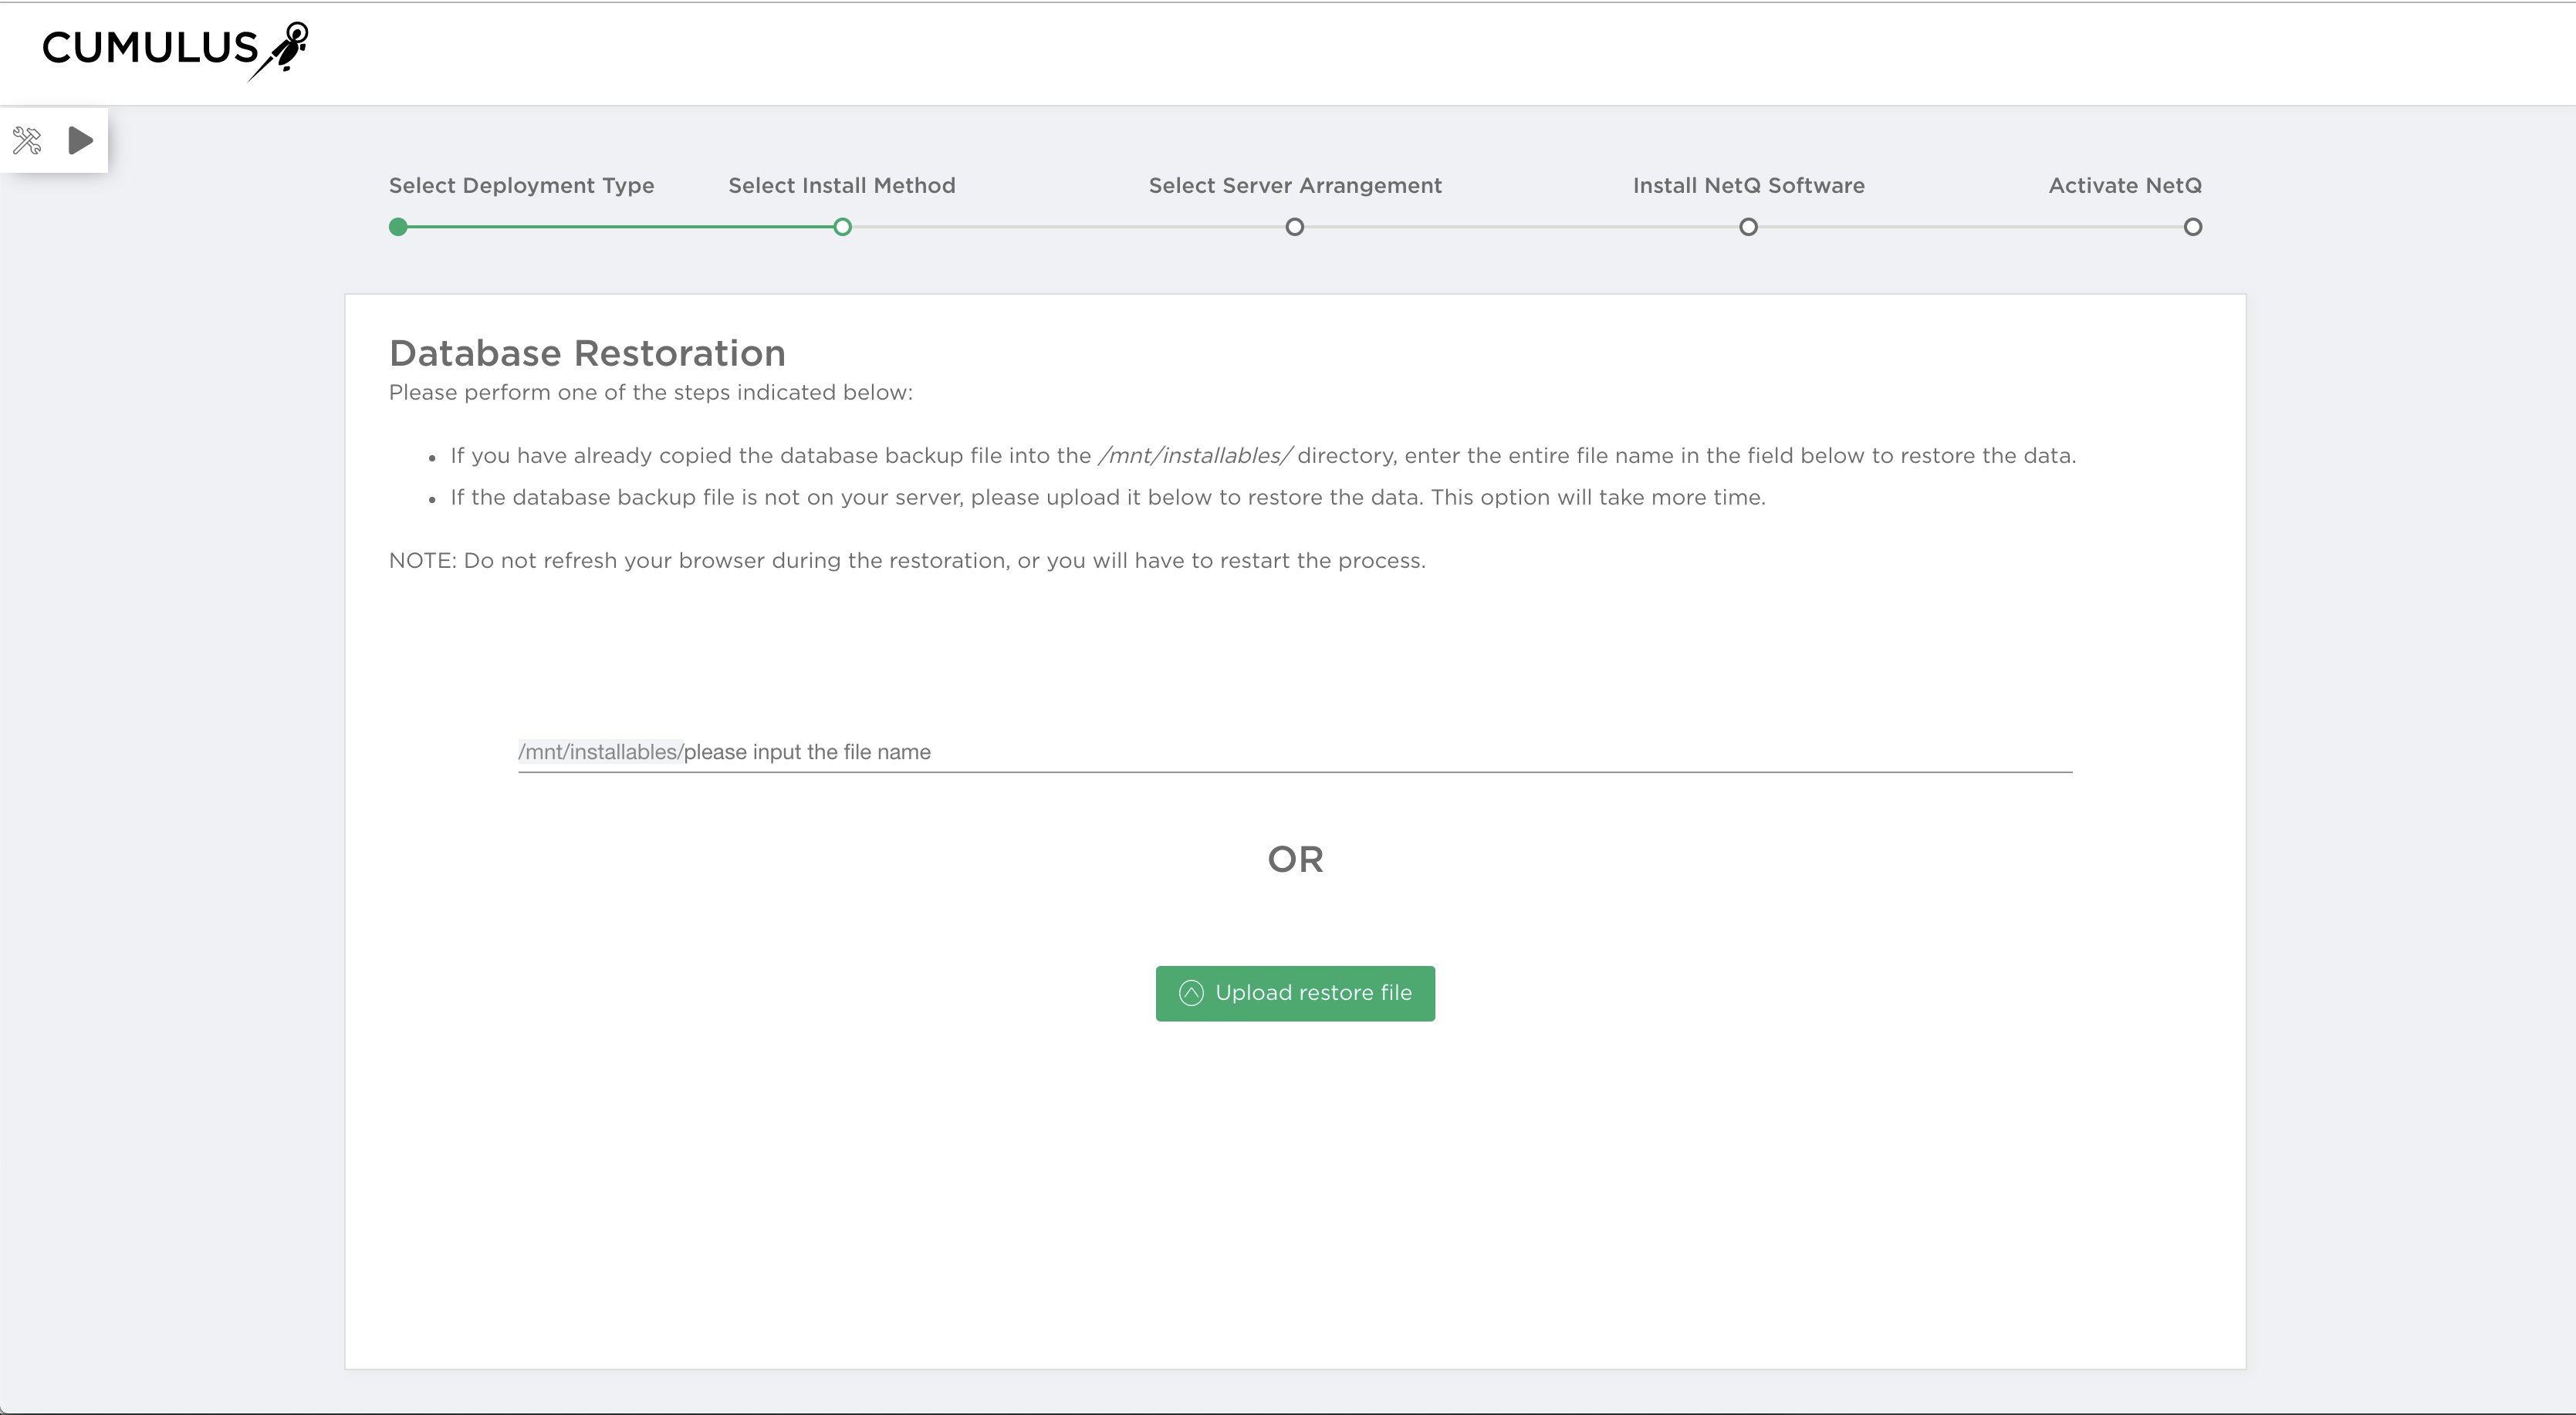Go to Select Deployment Type step label

(521, 185)
